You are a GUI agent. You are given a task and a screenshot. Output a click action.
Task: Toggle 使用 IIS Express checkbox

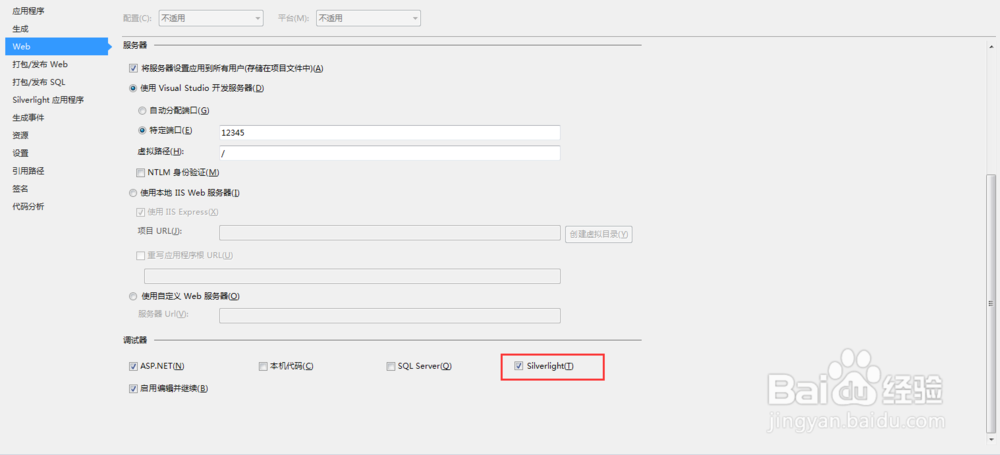140,212
